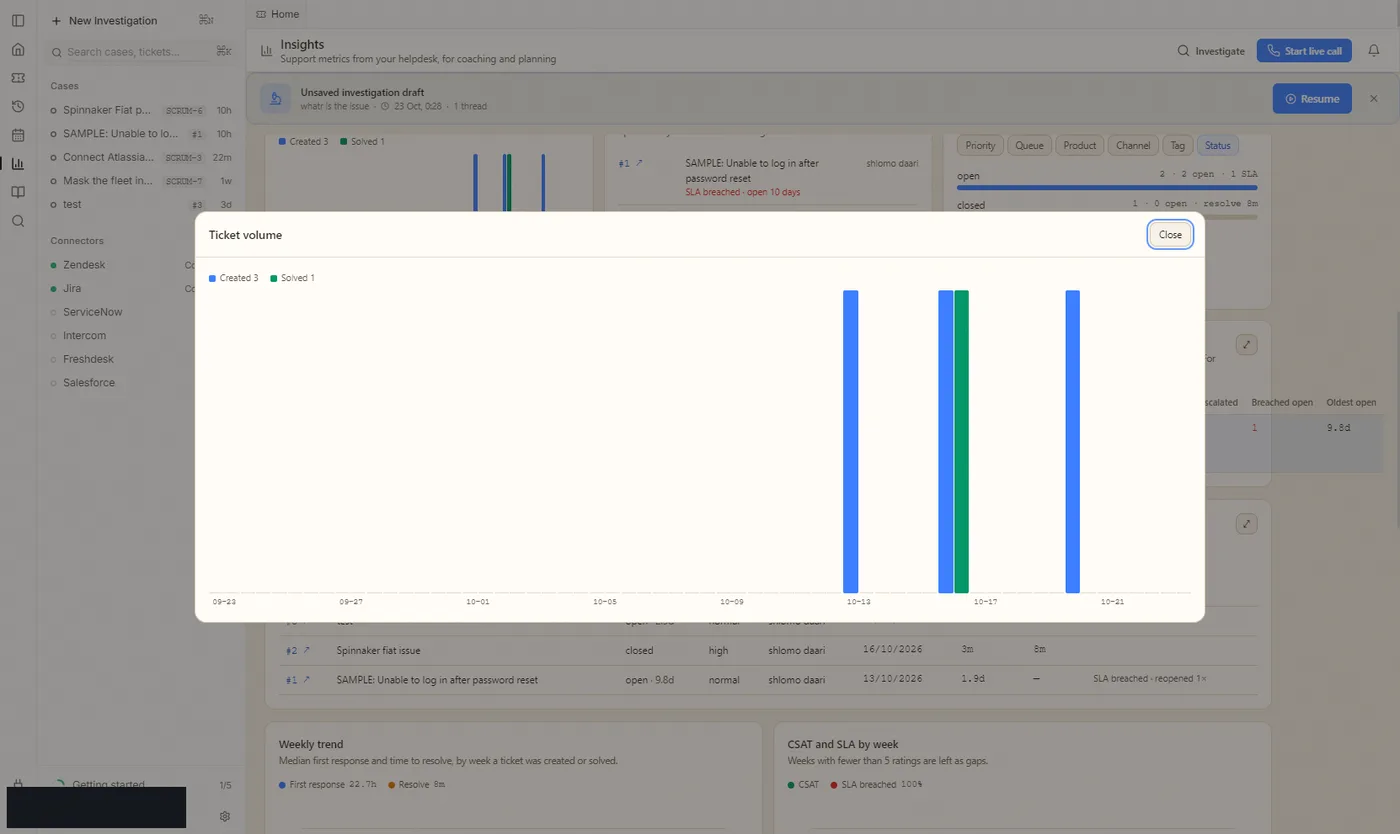Open the Connect Atlassia... SCRUM-3 case
Viewport: 1400px width, 834px height.
[x=140, y=157]
